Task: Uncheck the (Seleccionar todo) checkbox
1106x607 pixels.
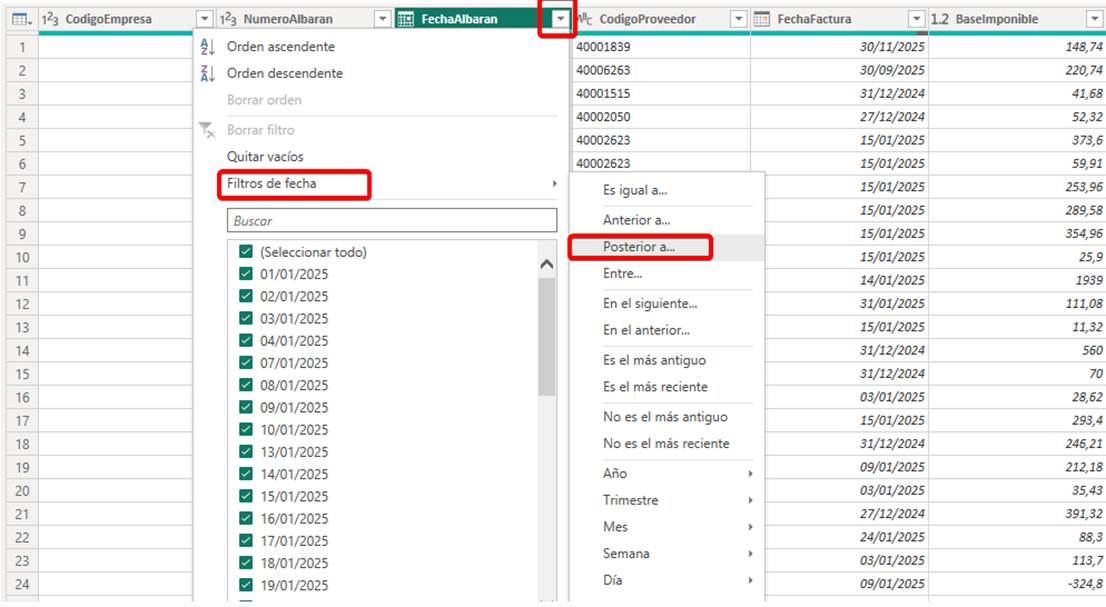Action: click(x=246, y=252)
